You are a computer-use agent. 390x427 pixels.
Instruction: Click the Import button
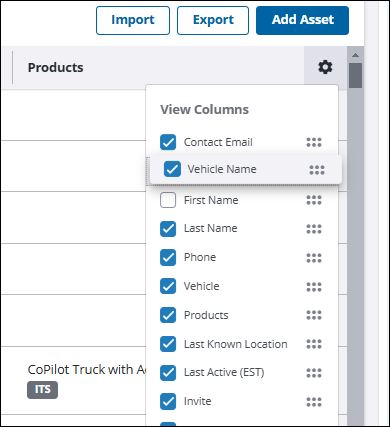click(133, 20)
